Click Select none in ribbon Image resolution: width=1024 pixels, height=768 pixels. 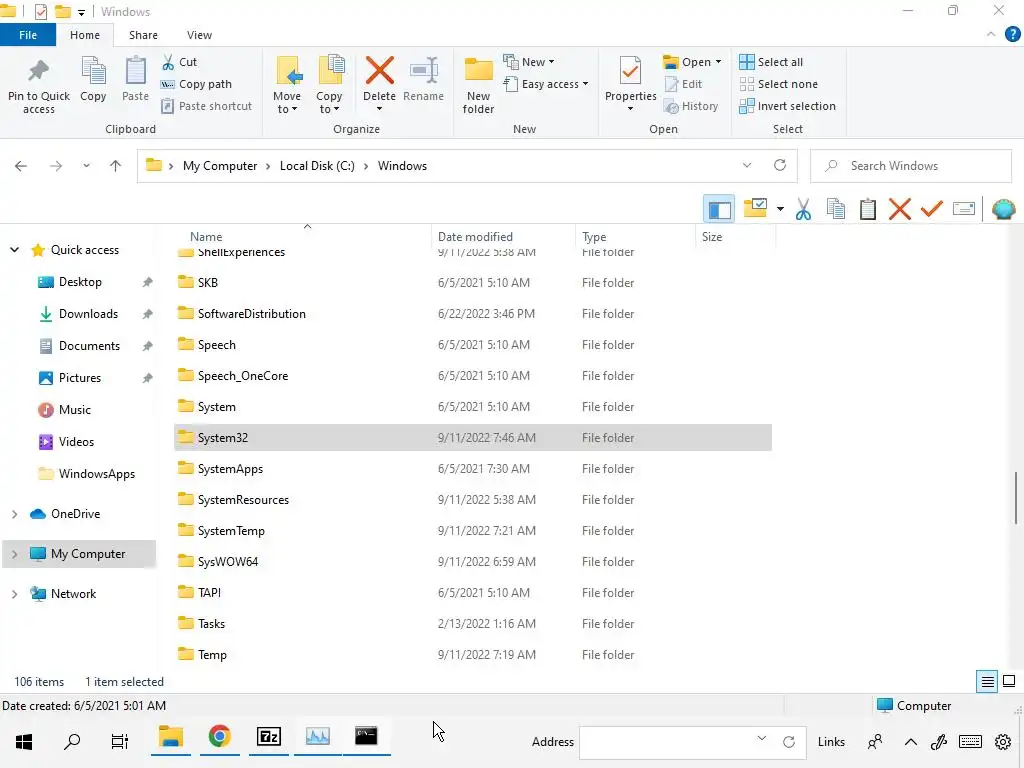click(778, 84)
